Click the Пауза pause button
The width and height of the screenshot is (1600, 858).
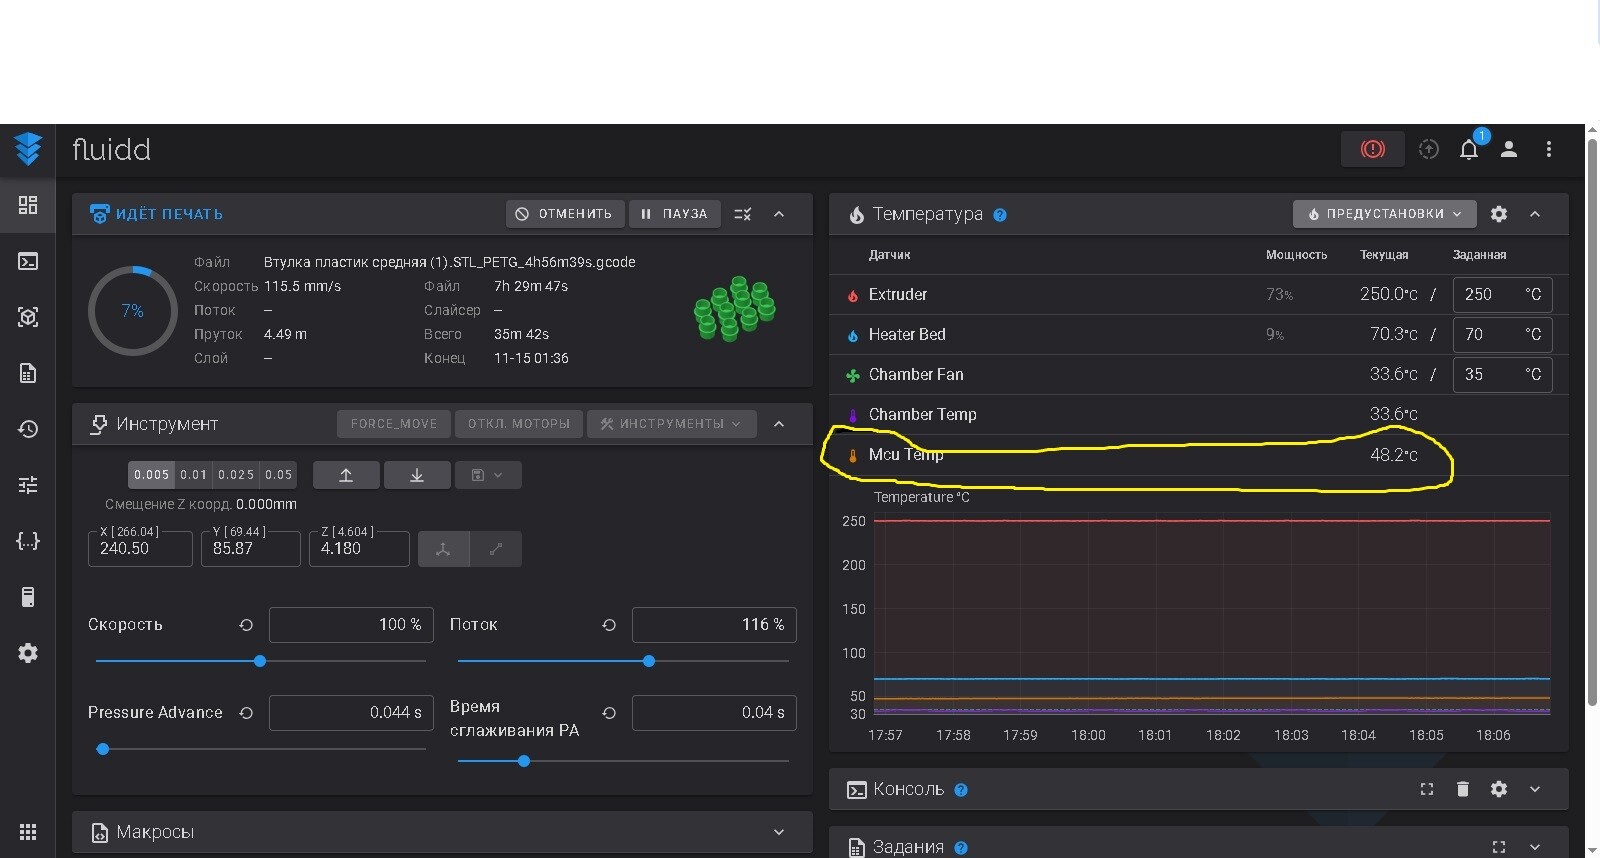tap(674, 214)
